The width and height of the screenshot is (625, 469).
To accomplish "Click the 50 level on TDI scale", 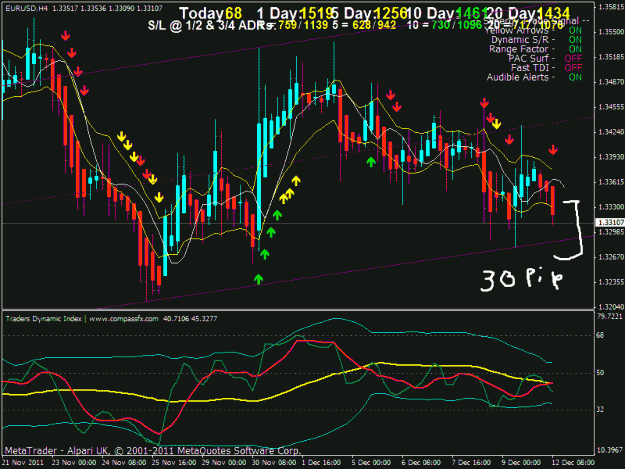I will (x=600, y=373).
